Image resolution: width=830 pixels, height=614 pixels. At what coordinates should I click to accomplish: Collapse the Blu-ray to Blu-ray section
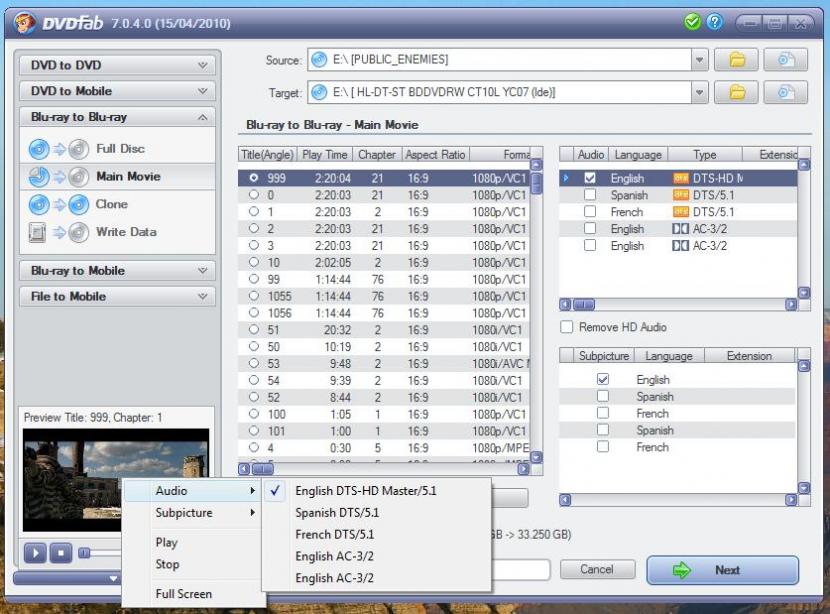click(x=118, y=117)
